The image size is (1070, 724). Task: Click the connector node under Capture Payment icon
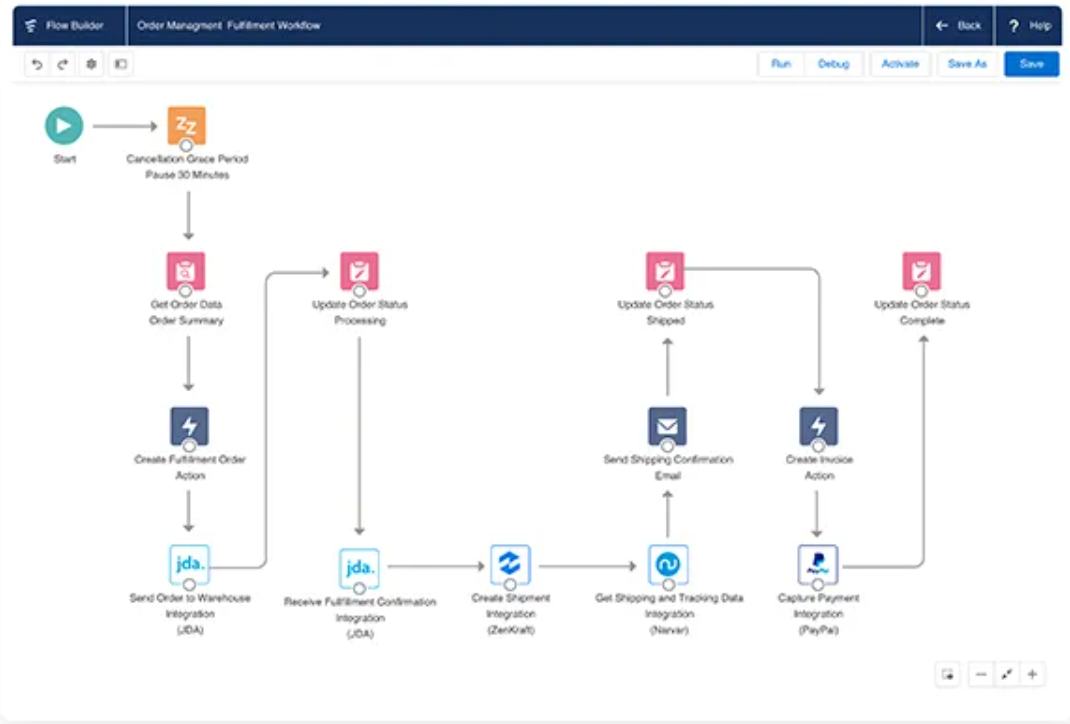pyautogui.click(x=818, y=585)
